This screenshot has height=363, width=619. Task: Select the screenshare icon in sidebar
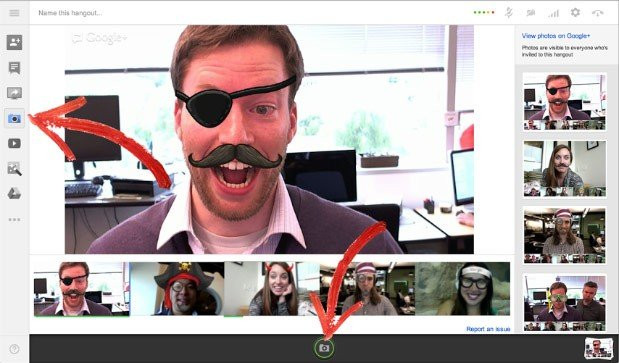click(14, 93)
